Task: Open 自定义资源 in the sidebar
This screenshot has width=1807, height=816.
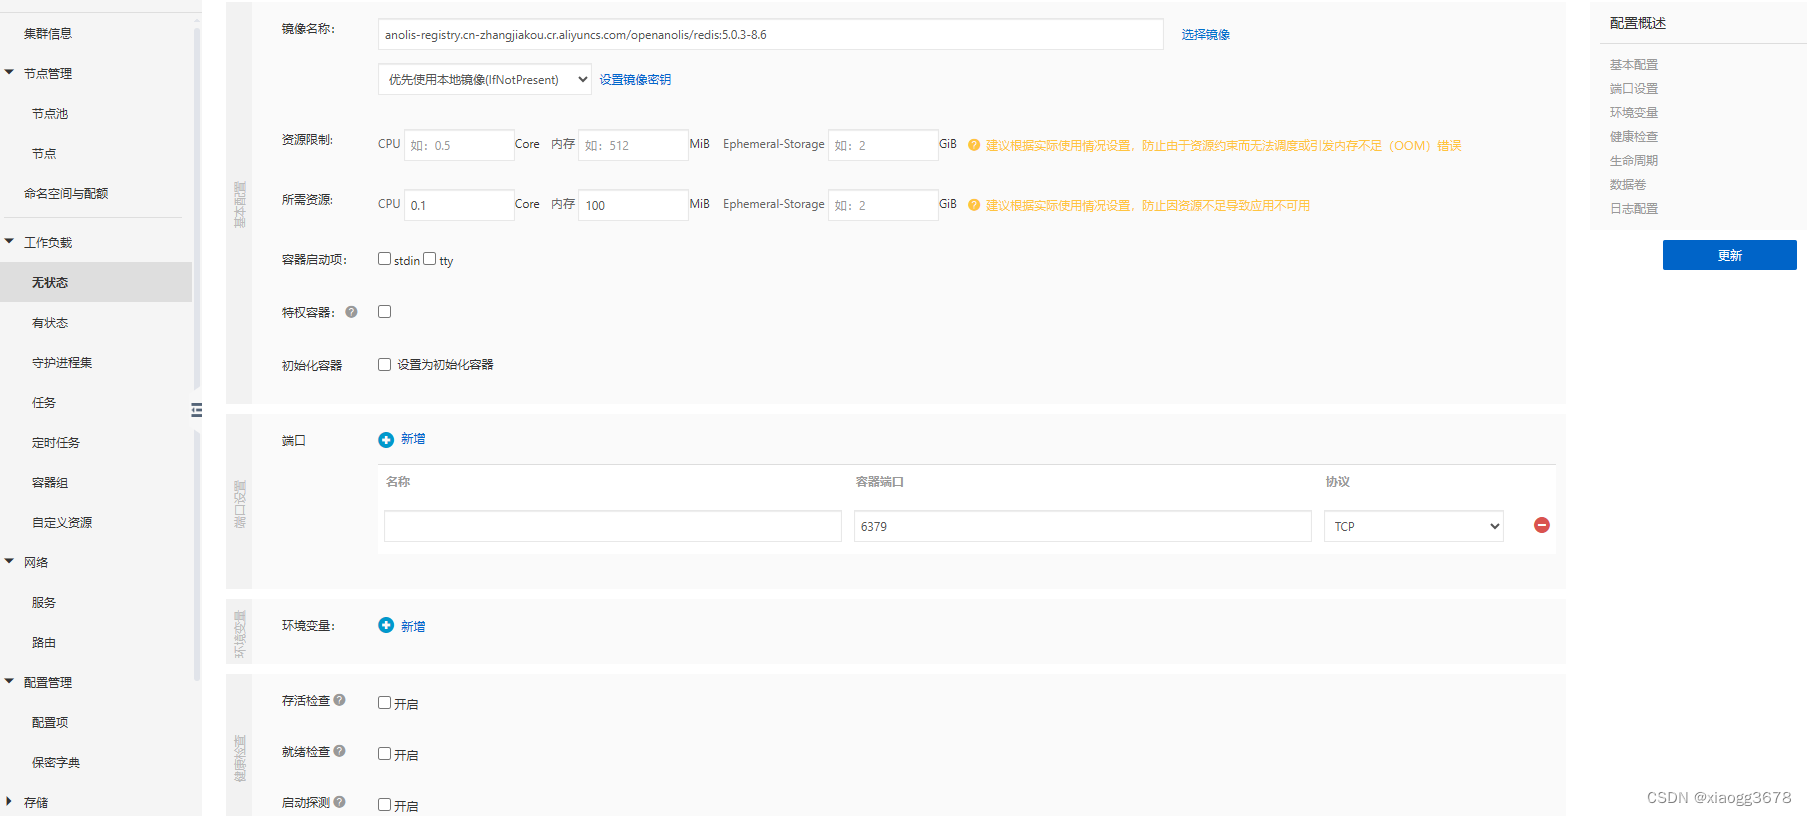Action: coord(62,522)
